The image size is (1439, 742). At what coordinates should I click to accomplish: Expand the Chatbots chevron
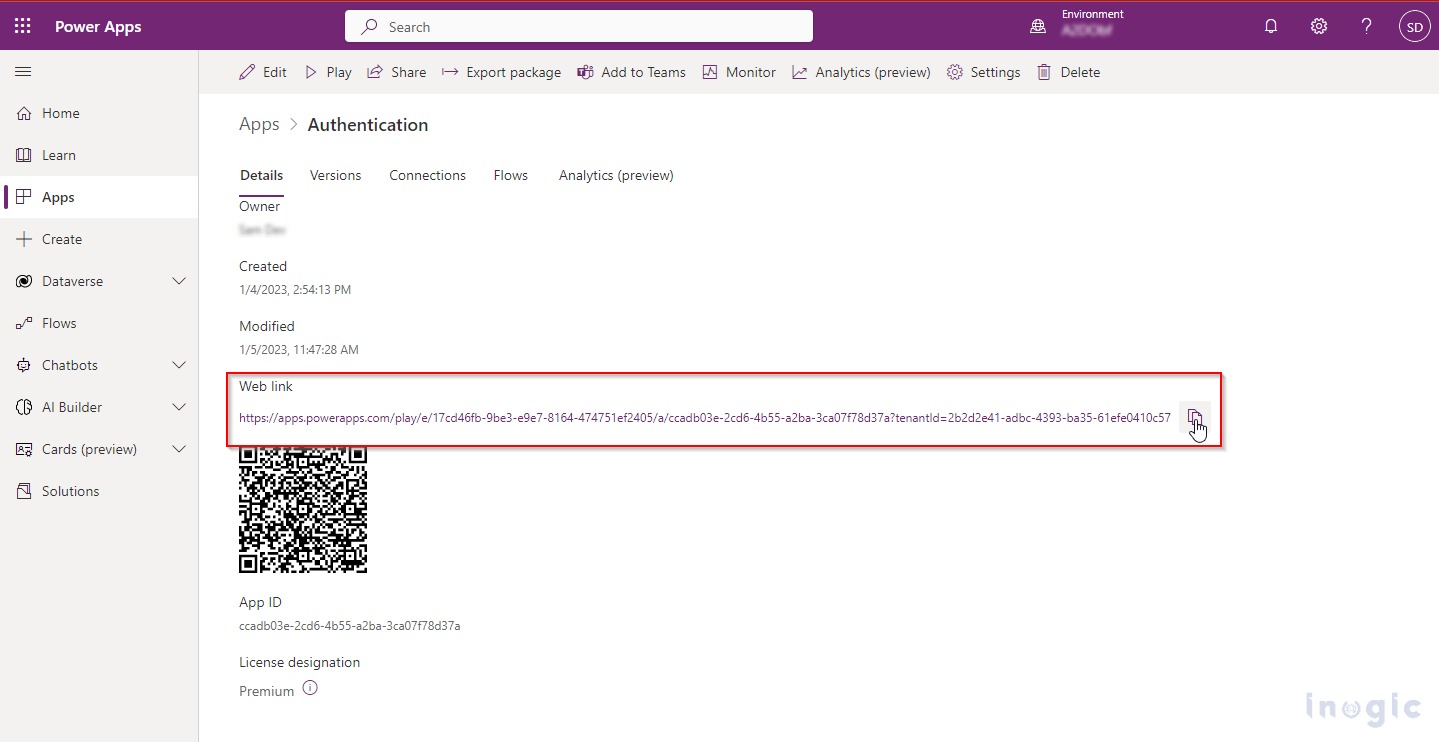179,365
